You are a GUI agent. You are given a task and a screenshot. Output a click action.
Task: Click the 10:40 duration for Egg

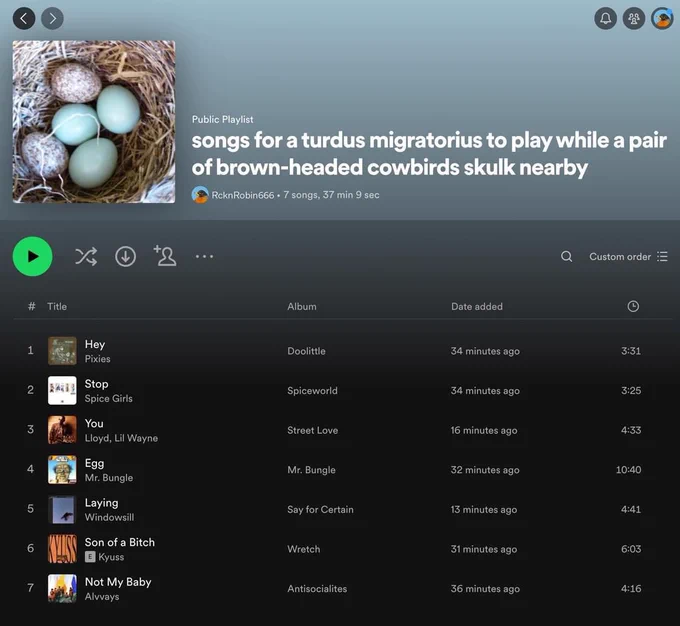click(x=628, y=470)
